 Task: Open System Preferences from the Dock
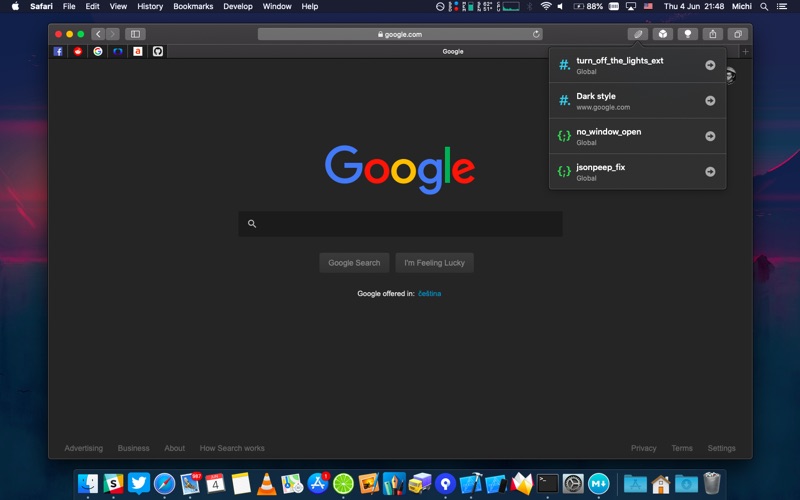tap(573, 483)
